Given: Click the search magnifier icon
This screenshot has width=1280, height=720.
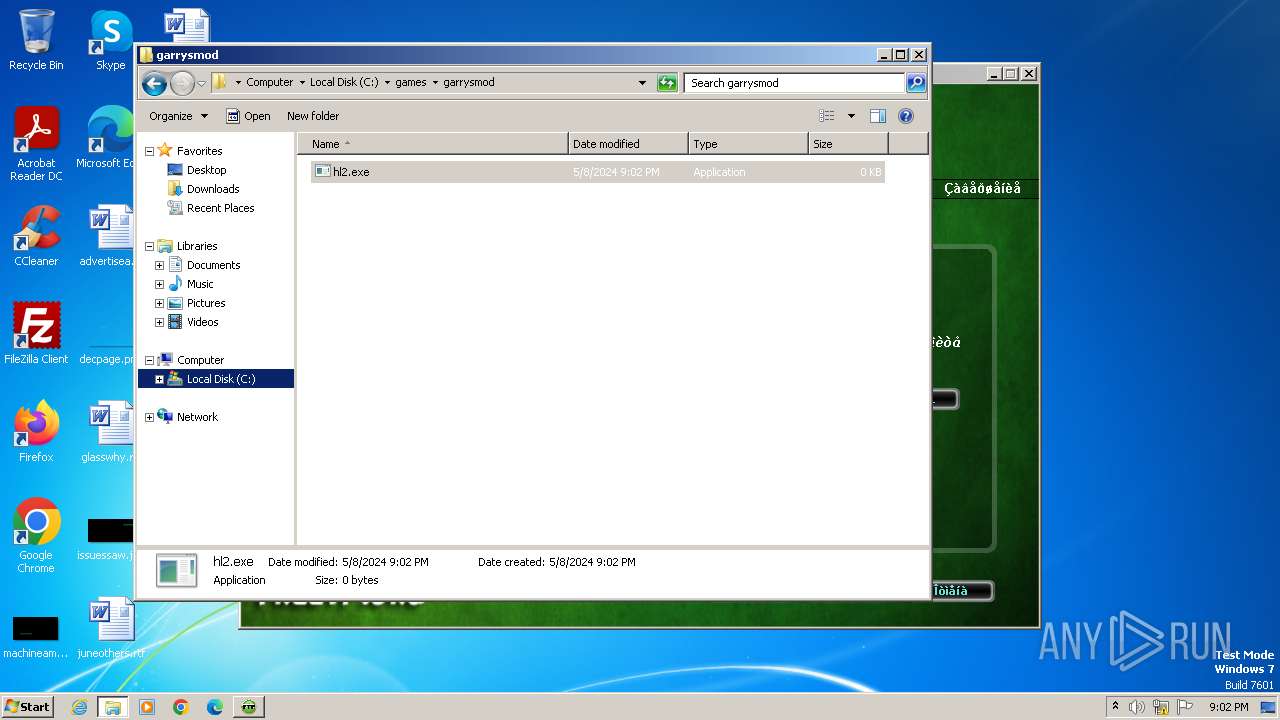Looking at the screenshot, I should point(915,83).
